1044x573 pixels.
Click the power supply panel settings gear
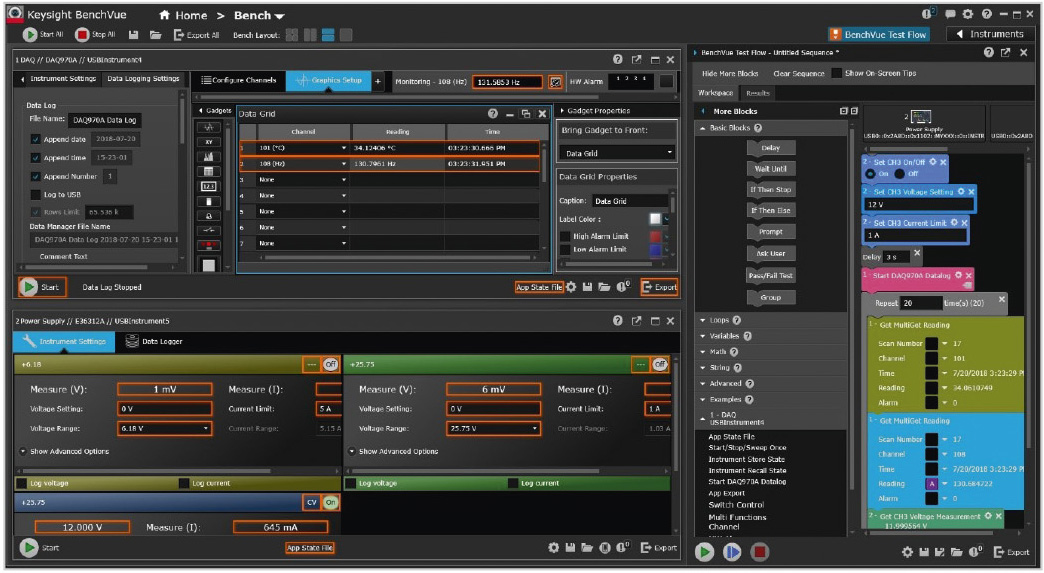pos(553,547)
